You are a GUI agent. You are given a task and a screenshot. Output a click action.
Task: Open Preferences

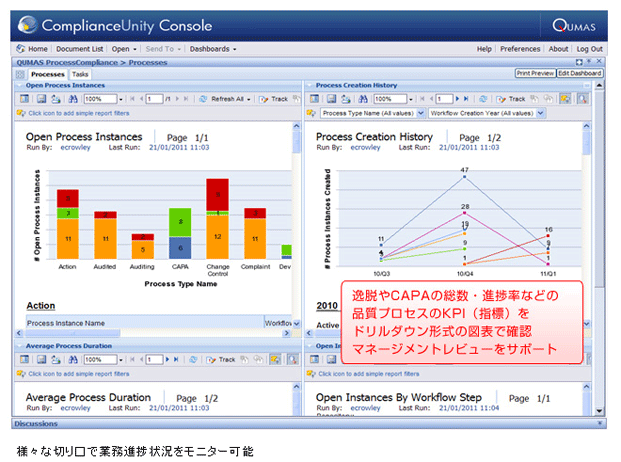click(x=520, y=49)
